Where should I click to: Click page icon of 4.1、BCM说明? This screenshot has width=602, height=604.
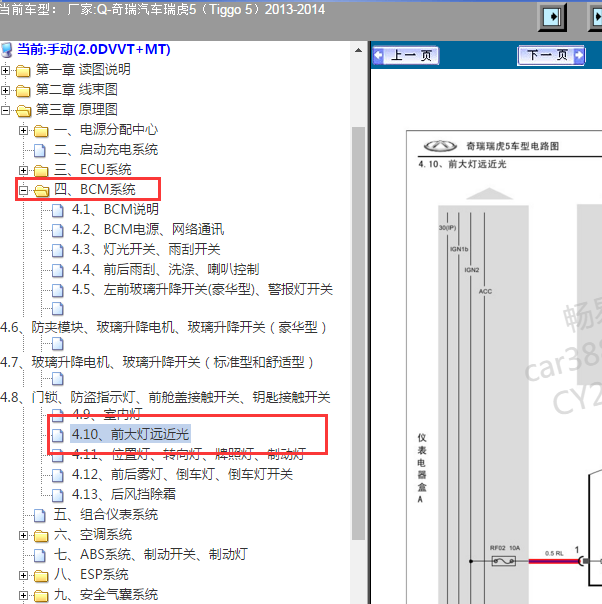[58, 210]
